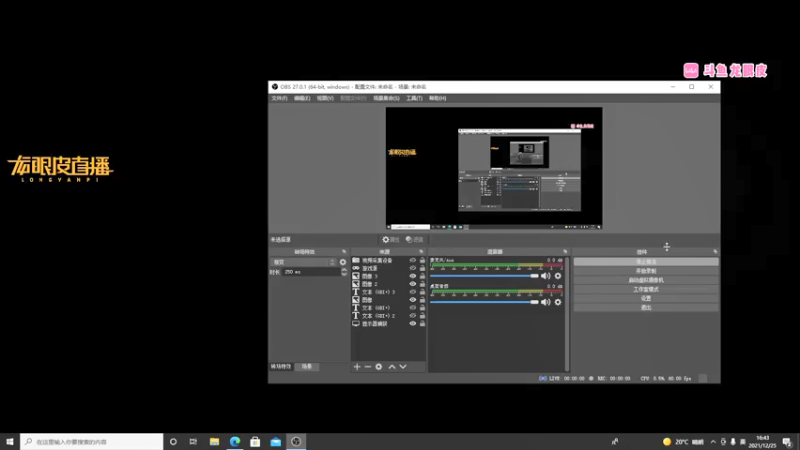Hide the 图像 3 source
800x450 pixels.
[413, 276]
